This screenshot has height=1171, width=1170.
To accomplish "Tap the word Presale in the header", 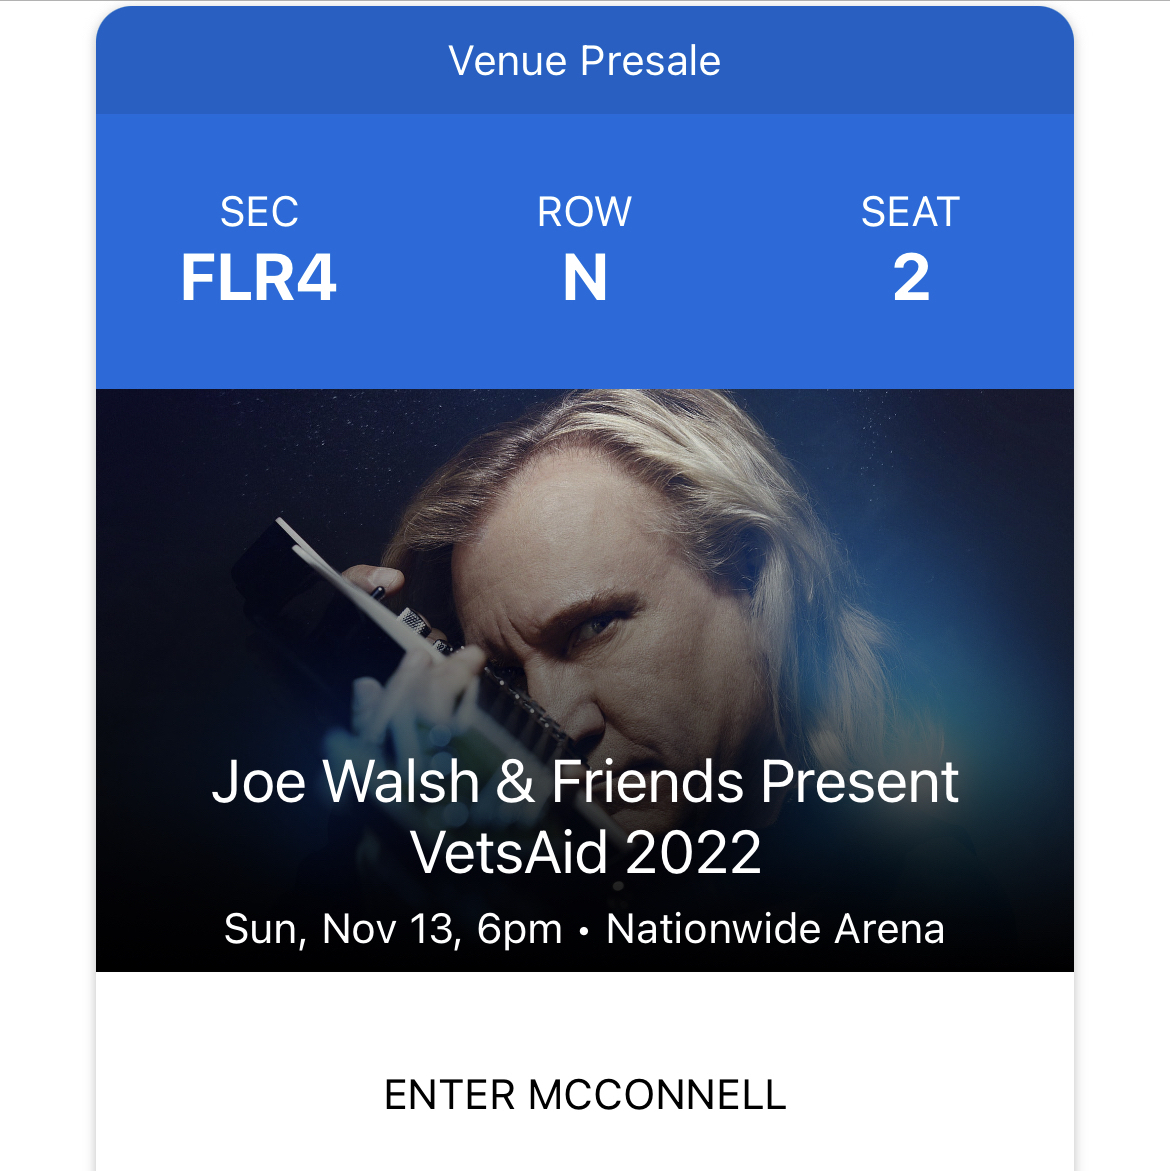I will click(x=650, y=60).
